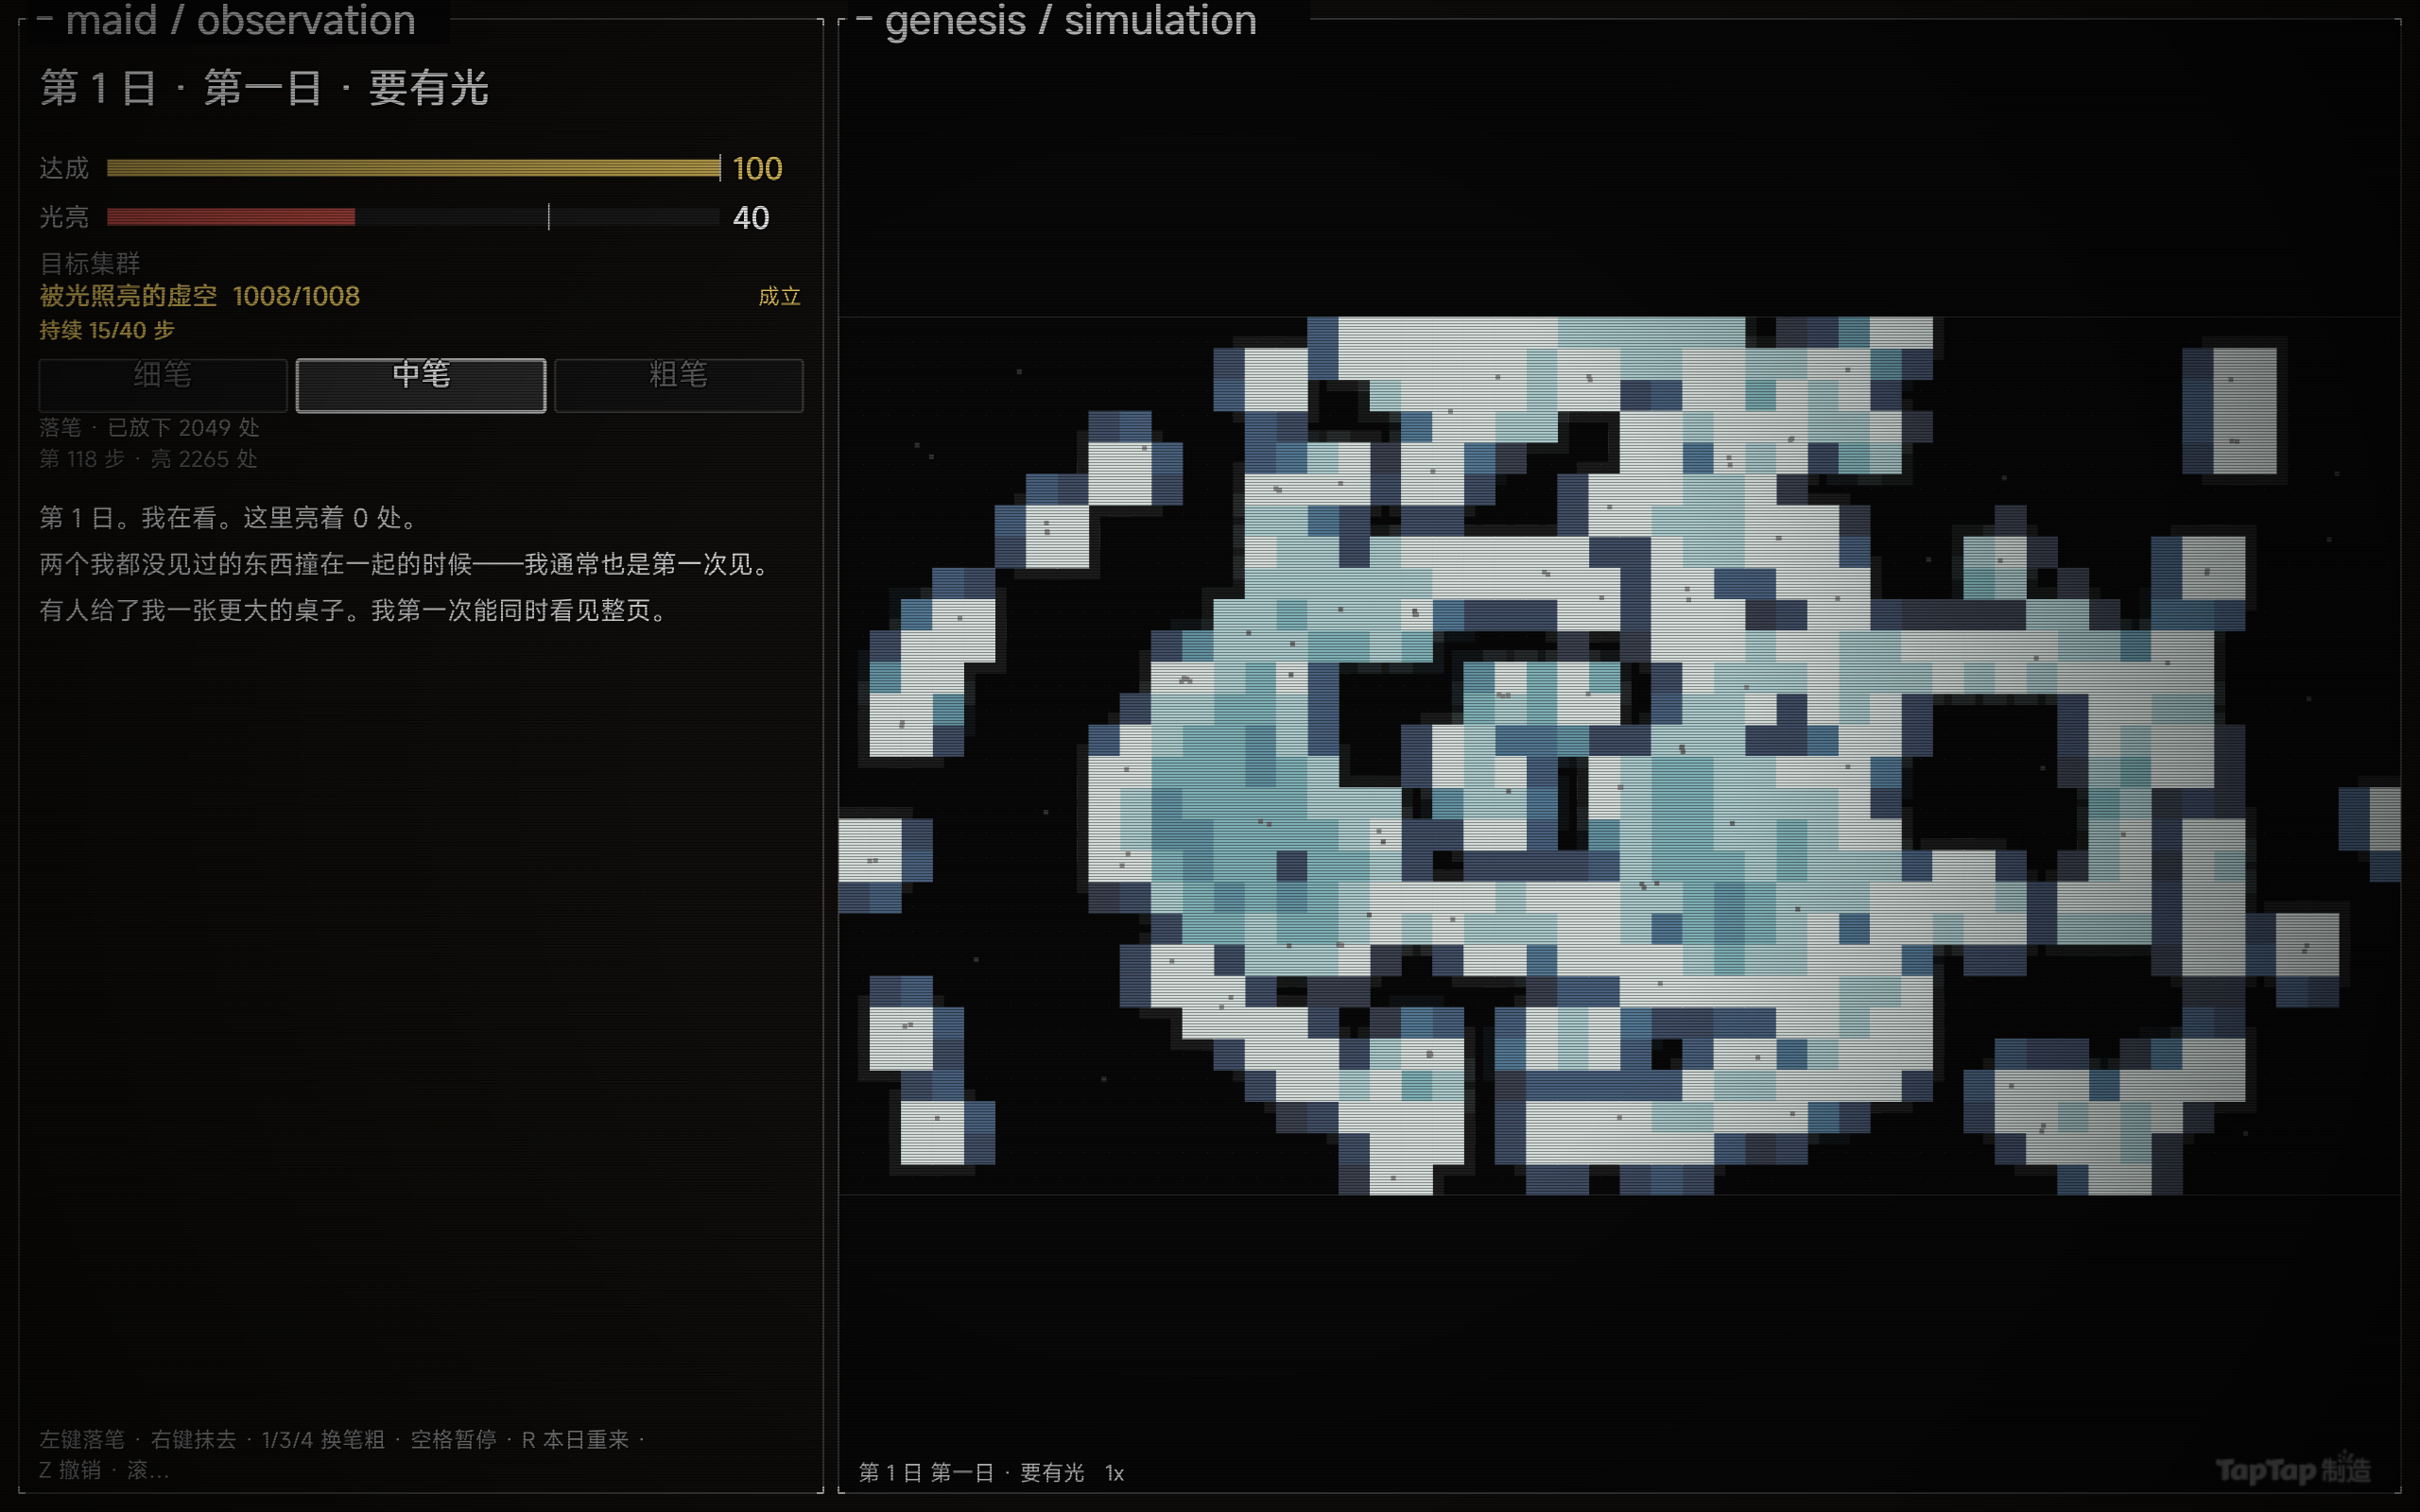Click the text 落笔 · 已放下 2049 处

149,428
